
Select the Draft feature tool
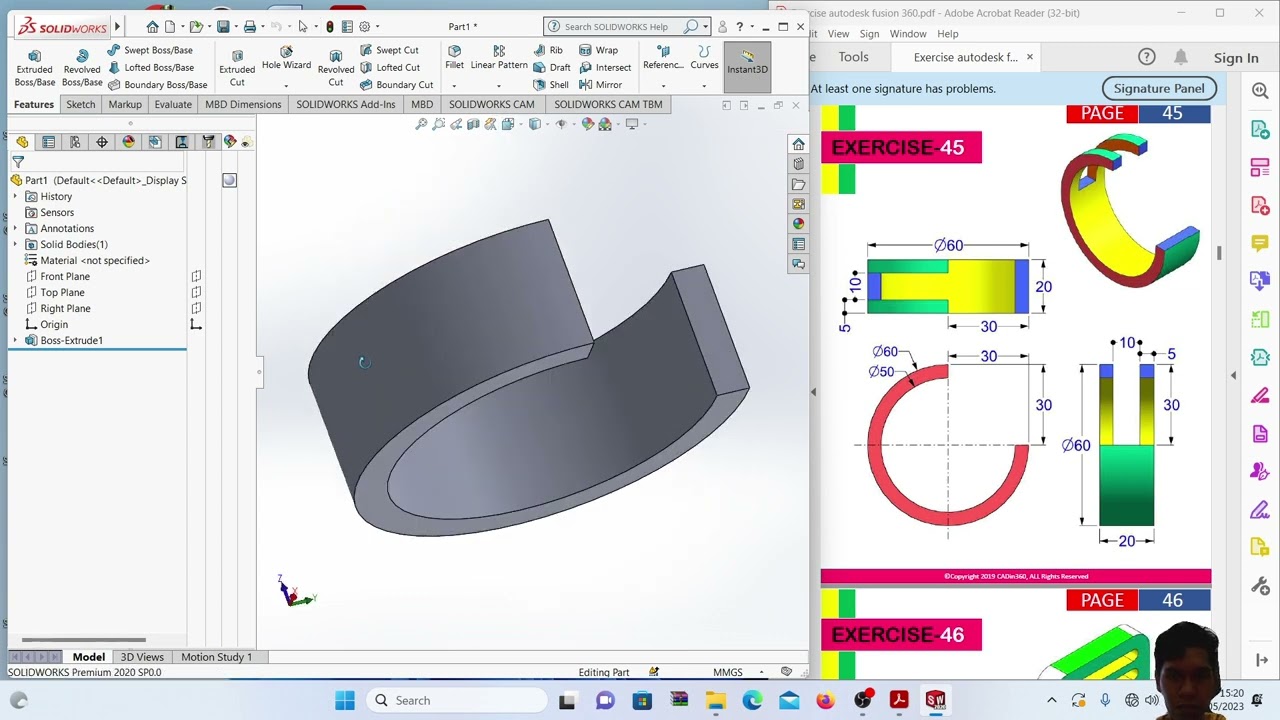pyautogui.click(x=551, y=67)
